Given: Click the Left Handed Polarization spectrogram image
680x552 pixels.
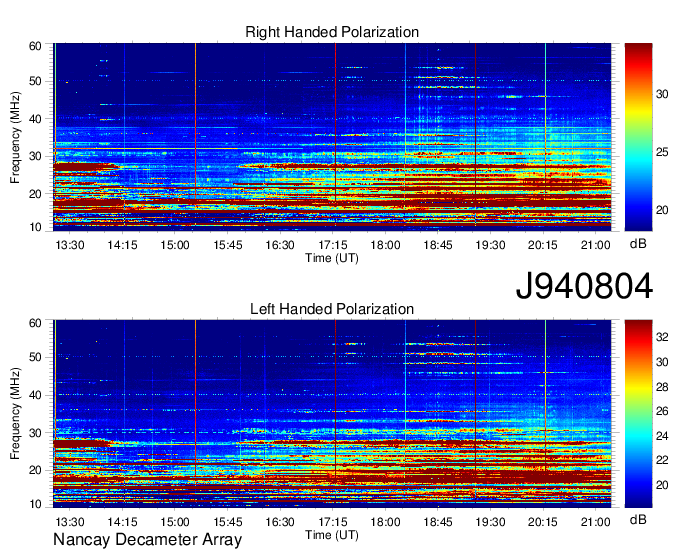Looking at the screenshot, I should pyautogui.click(x=332, y=414).
